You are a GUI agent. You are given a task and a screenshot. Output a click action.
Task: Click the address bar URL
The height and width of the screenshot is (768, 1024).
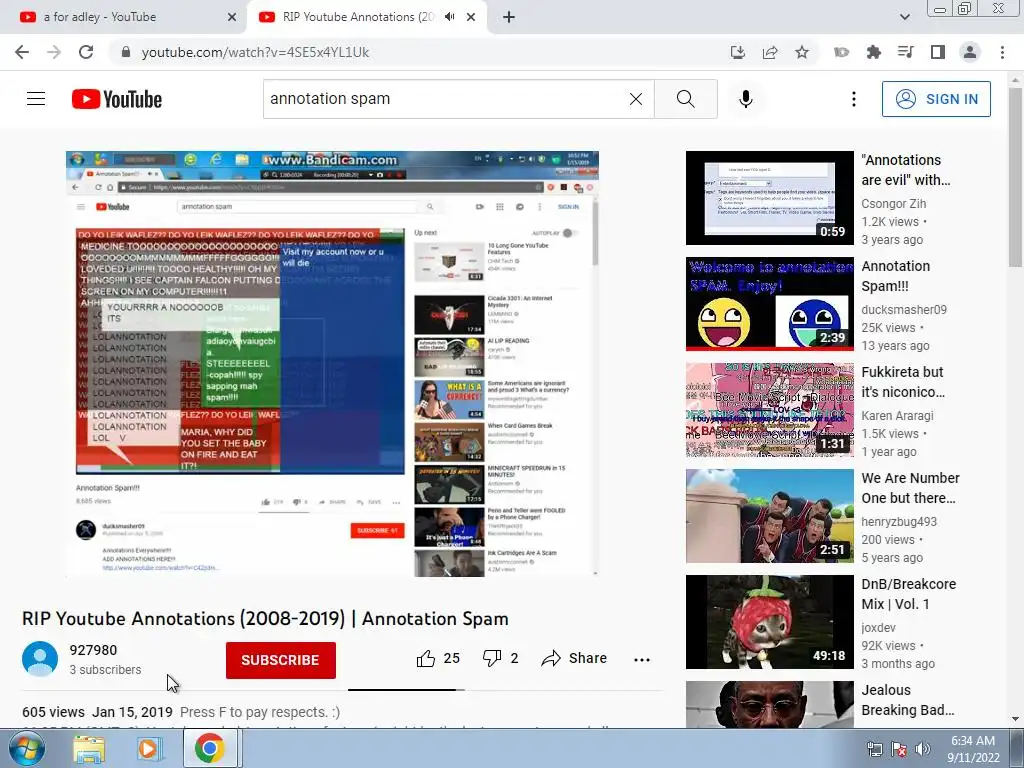255,52
